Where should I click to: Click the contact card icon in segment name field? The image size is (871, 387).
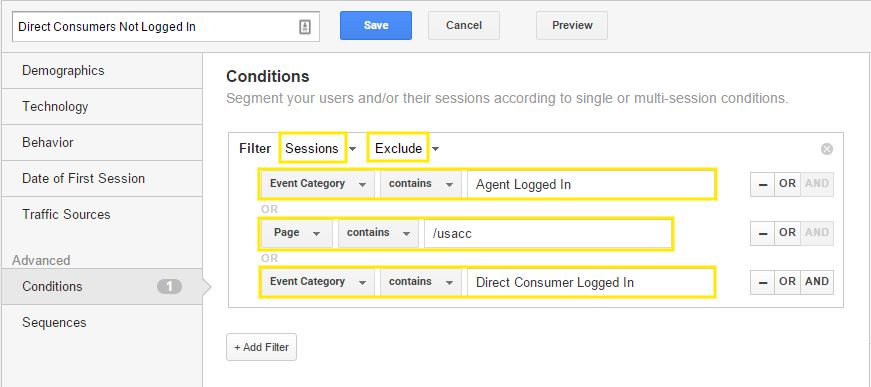click(x=304, y=27)
